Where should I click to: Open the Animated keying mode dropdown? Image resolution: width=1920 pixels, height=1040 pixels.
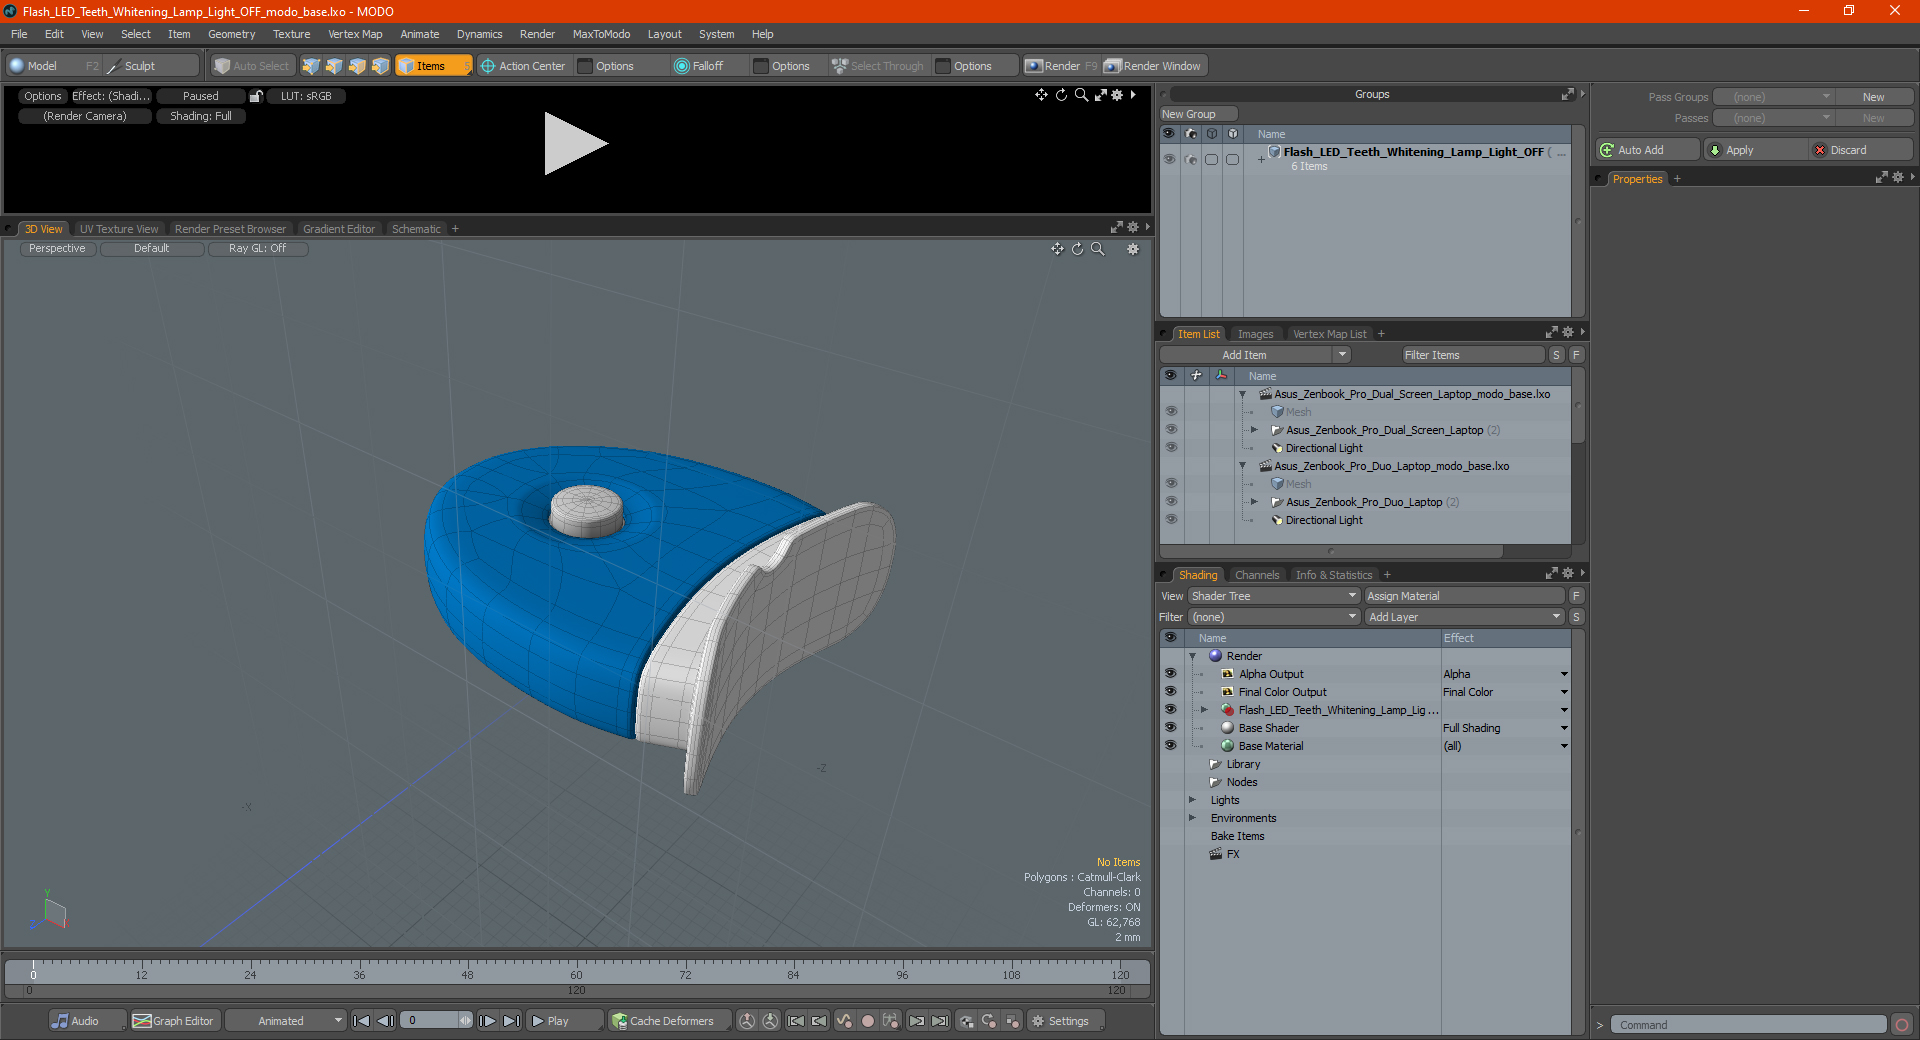click(x=286, y=1021)
